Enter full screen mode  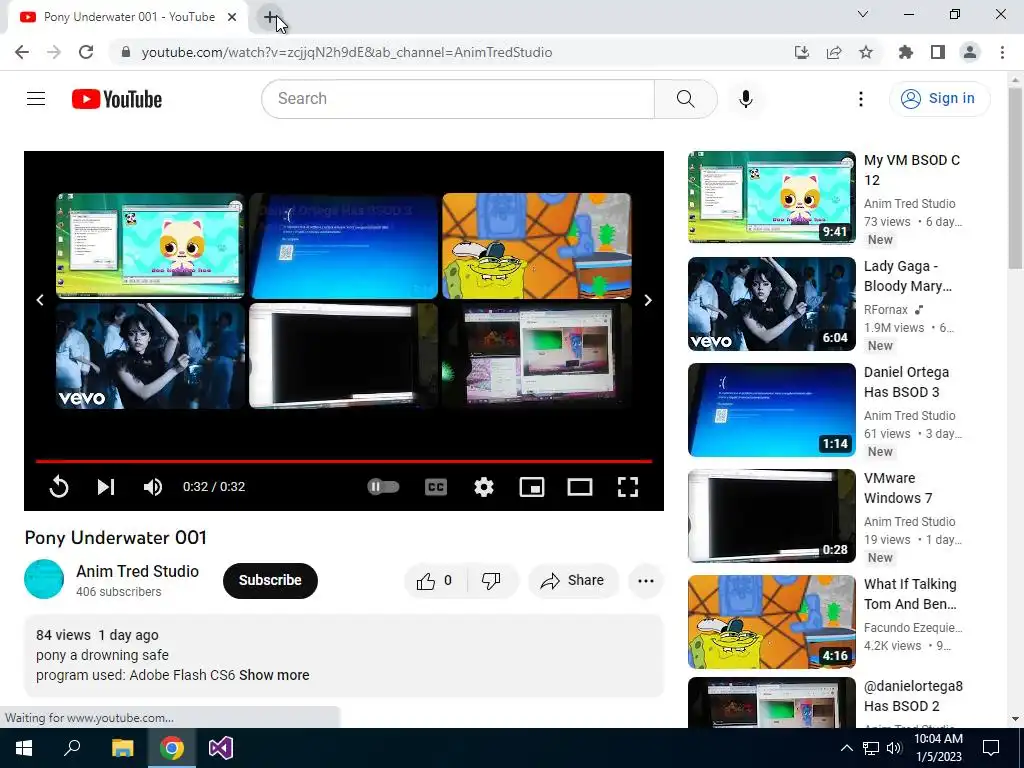[628, 487]
